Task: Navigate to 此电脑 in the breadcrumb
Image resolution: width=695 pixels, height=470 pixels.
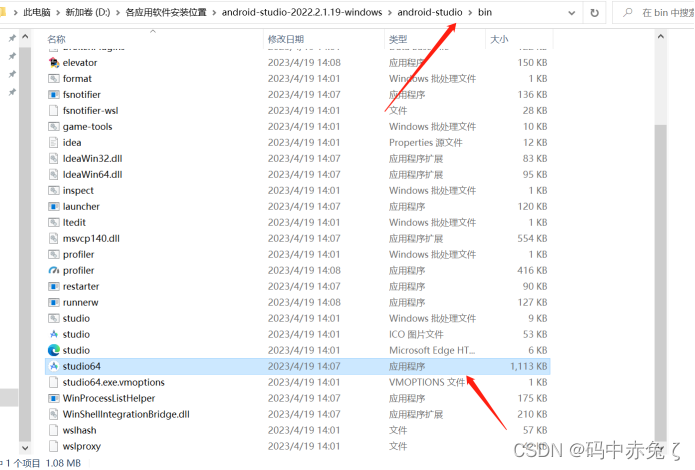Action: 37,12
